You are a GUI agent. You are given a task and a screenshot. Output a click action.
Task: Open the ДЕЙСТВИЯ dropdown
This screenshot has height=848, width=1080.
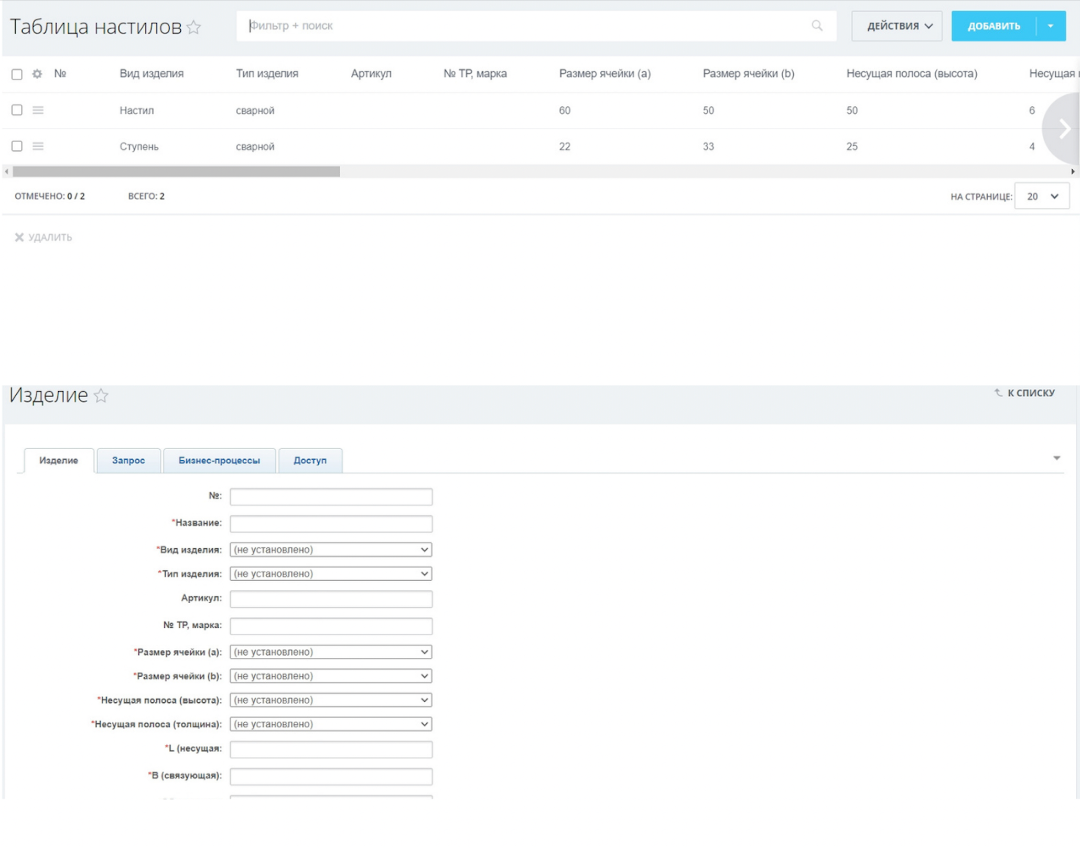(x=897, y=26)
